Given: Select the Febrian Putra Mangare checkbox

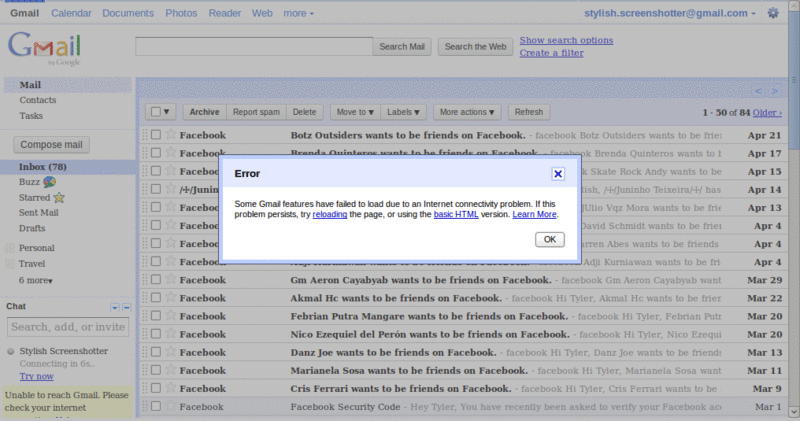Looking at the screenshot, I should tap(156, 316).
